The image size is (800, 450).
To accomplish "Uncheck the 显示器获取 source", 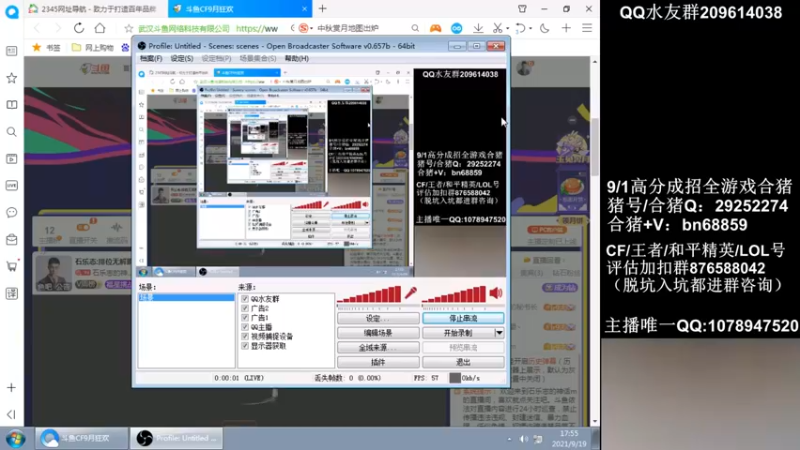I will [245, 345].
